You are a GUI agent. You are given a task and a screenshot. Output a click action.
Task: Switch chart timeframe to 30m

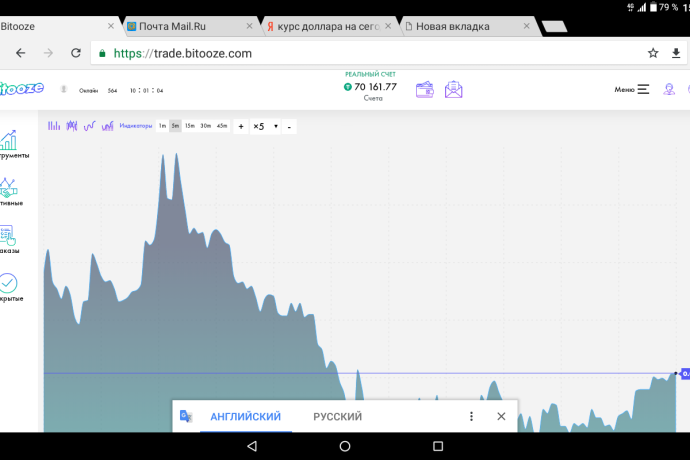tap(206, 126)
